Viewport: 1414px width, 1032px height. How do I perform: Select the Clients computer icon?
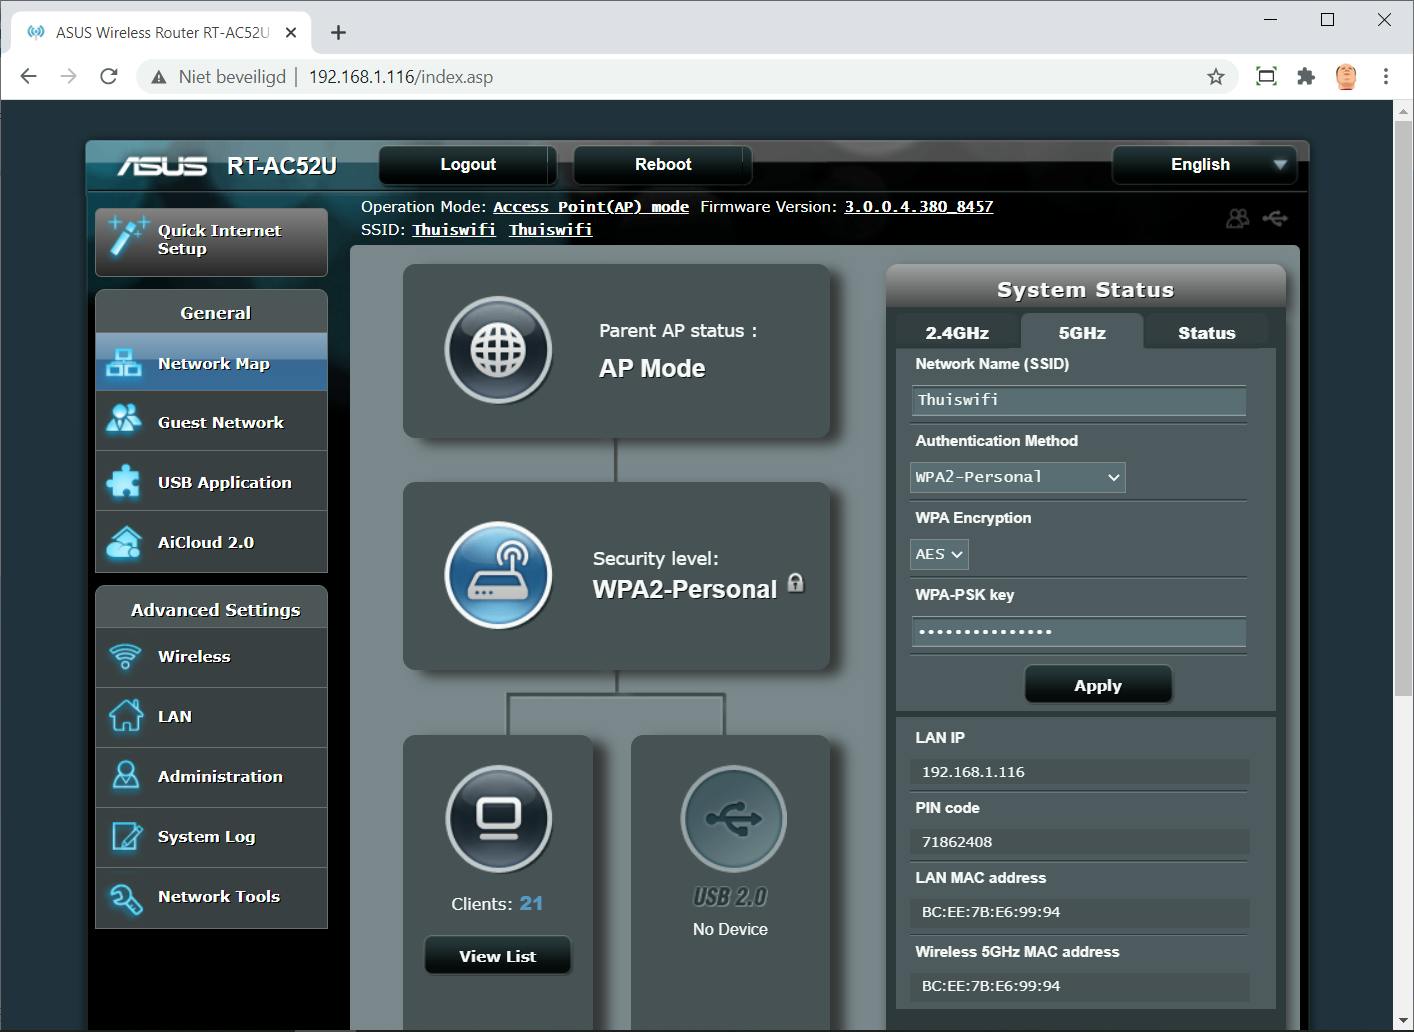coord(498,819)
